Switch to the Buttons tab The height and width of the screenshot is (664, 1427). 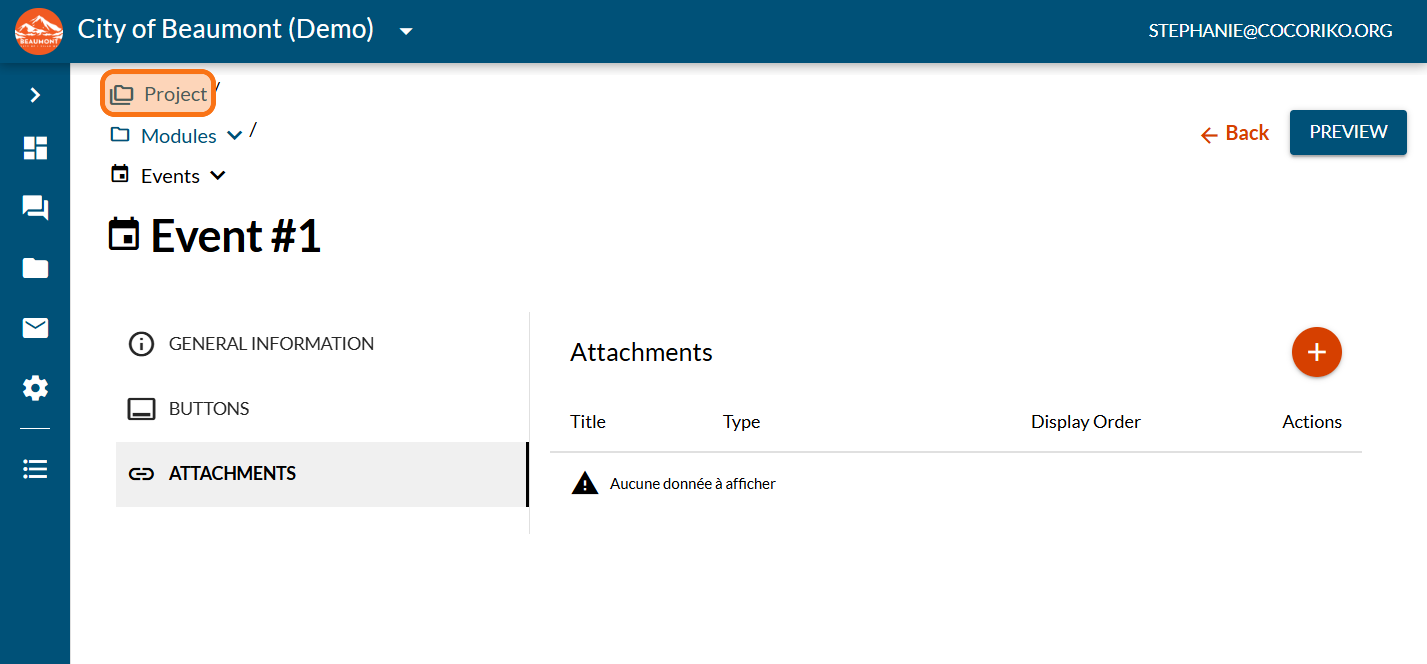tap(209, 409)
